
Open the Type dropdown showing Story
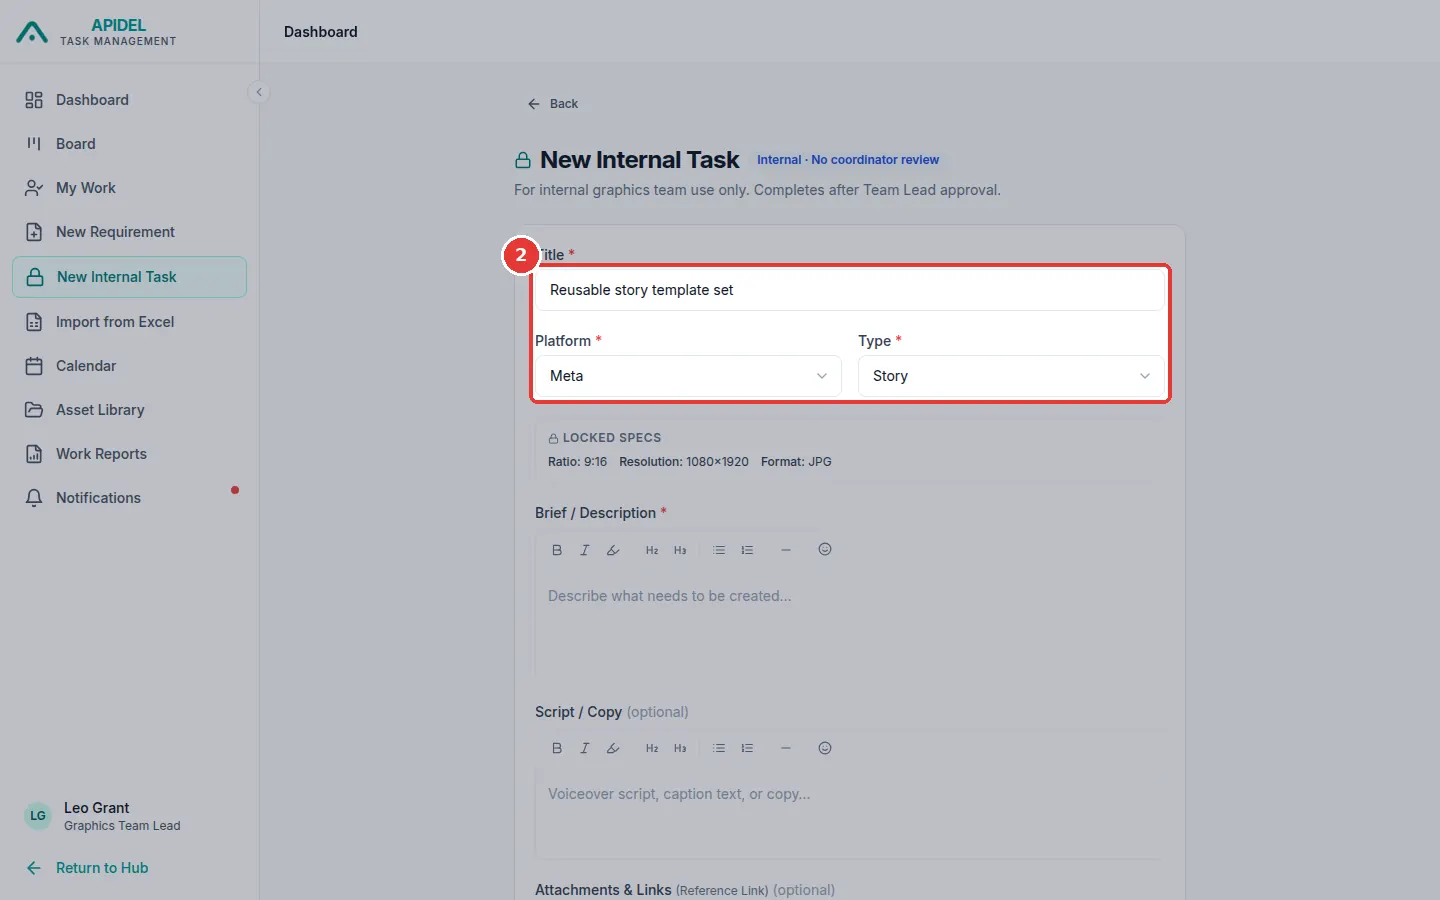[1011, 376]
